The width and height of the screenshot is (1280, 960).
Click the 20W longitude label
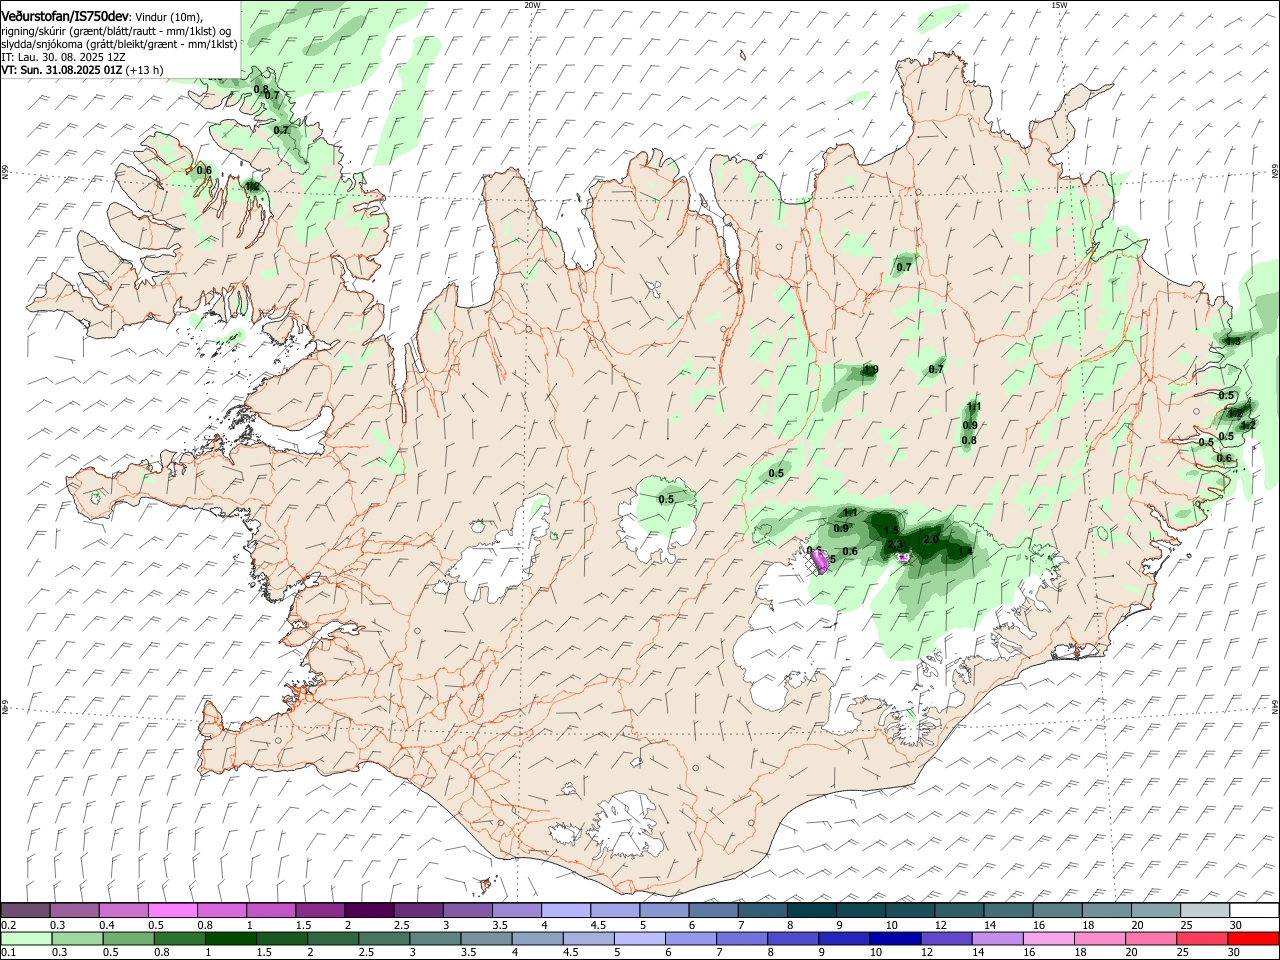point(532,5)
